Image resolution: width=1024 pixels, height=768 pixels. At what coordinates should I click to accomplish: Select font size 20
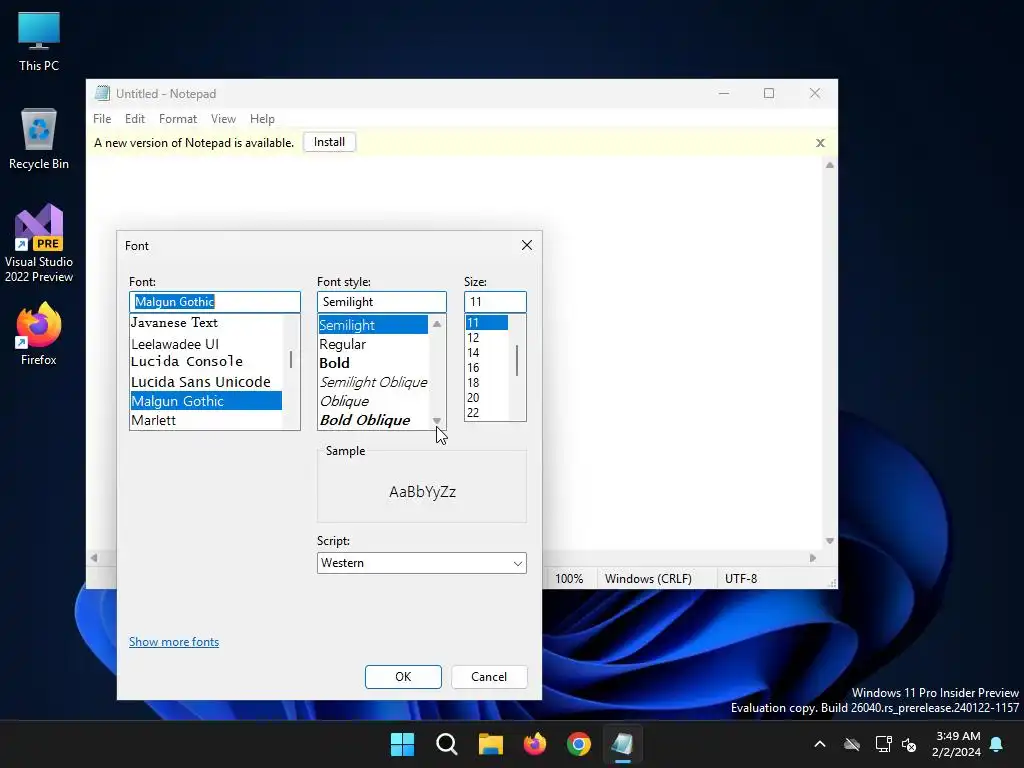pos(487,398)
